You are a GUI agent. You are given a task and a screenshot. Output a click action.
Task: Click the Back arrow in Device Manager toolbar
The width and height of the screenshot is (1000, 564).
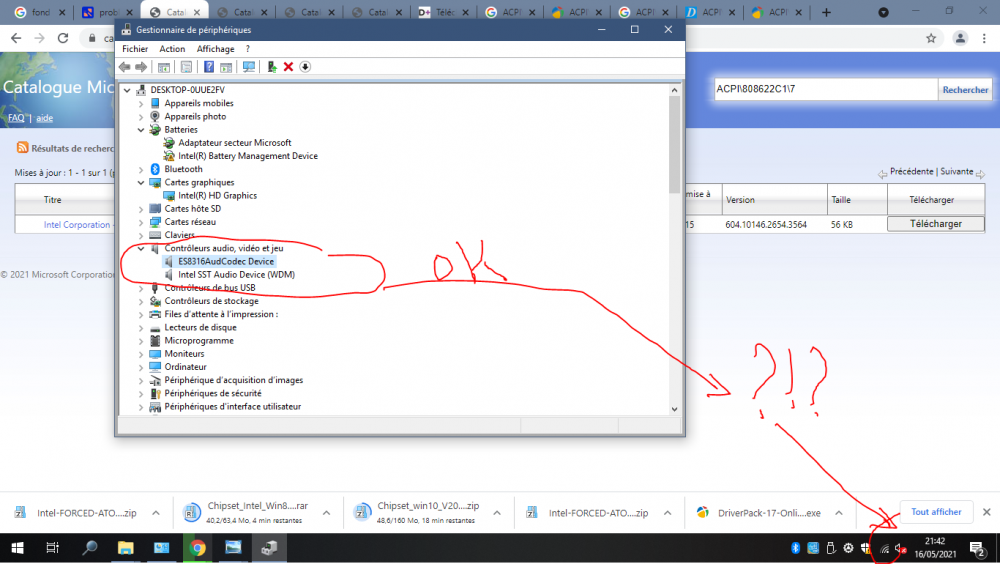(x=124, y=67)
